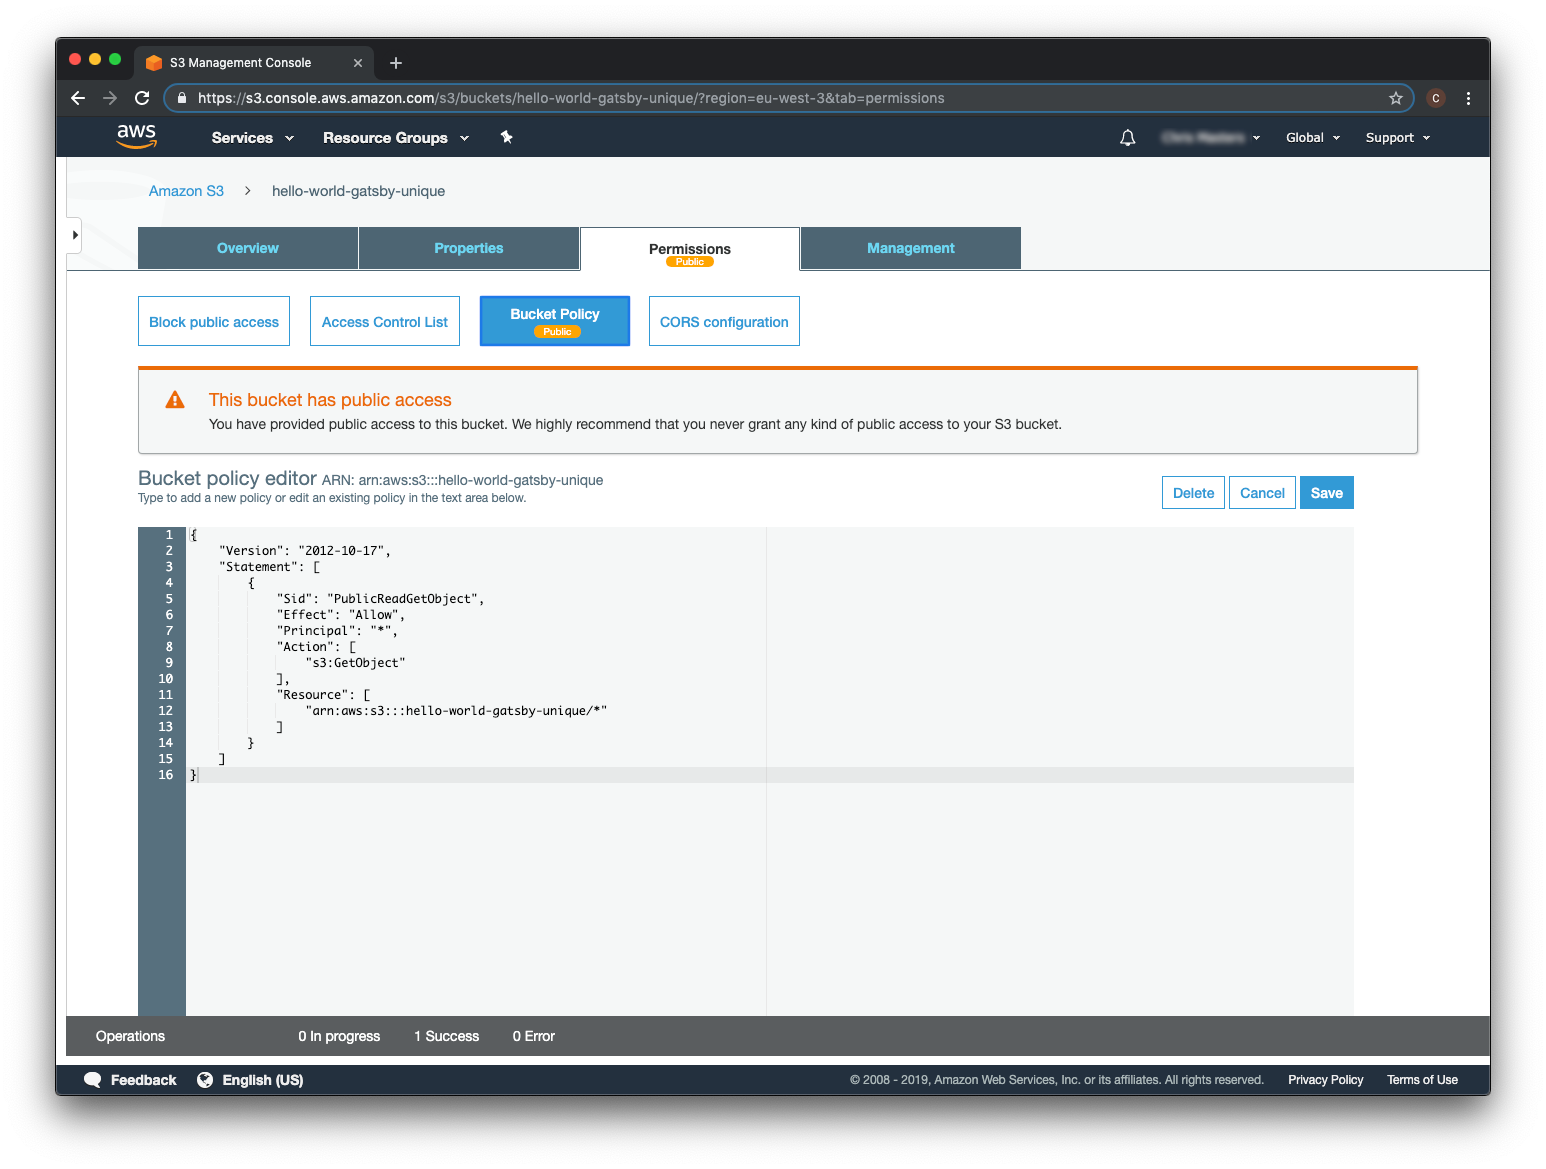Click the Chrome profile avatar icon
Image resolution: width=1546 pixels, height=1169 pixels.
tap(1436, 98)
